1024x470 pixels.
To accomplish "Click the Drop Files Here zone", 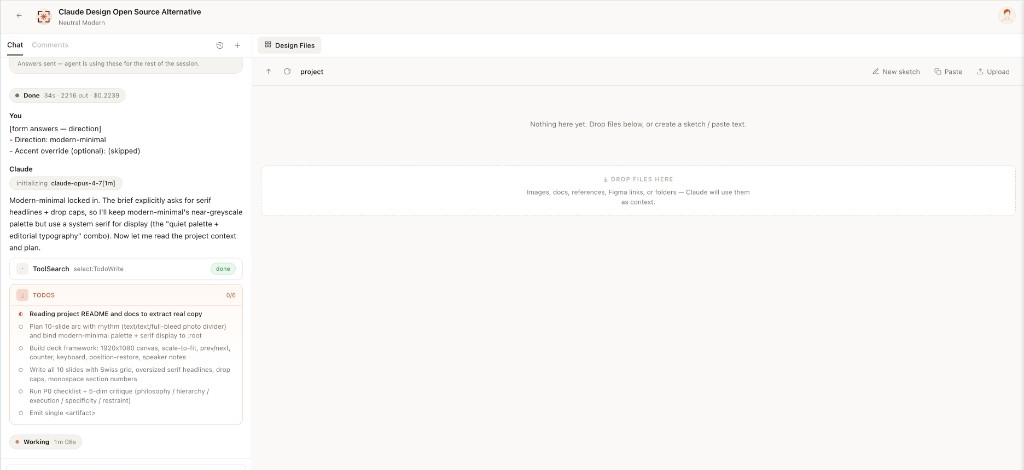I will pyautogui.click(x=638, y=191).
